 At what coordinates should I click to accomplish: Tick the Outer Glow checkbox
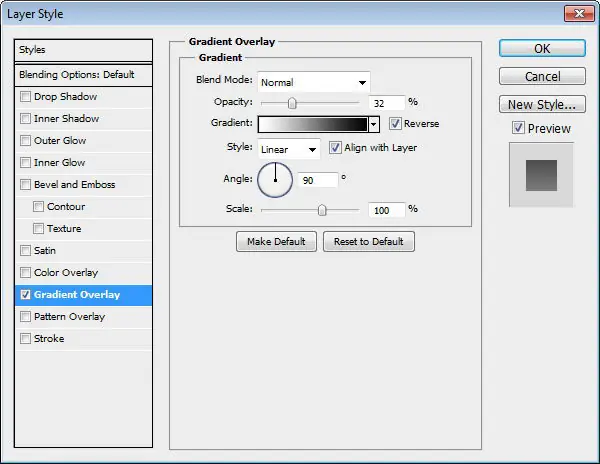tap(25, 140)
